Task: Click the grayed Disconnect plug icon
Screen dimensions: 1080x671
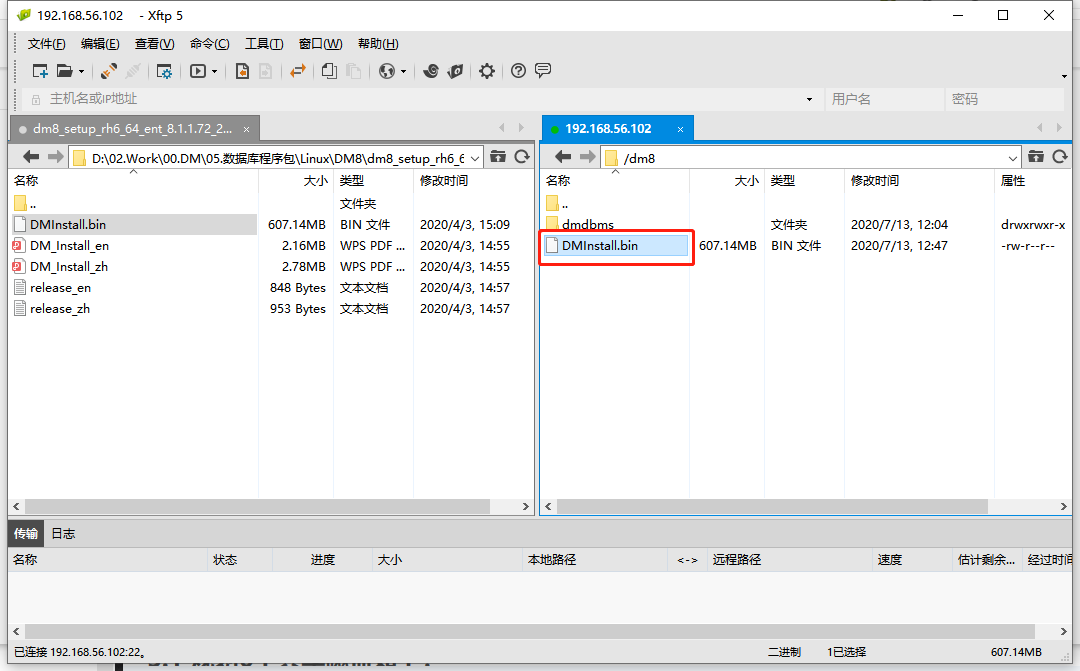Action: click(133, 71)
